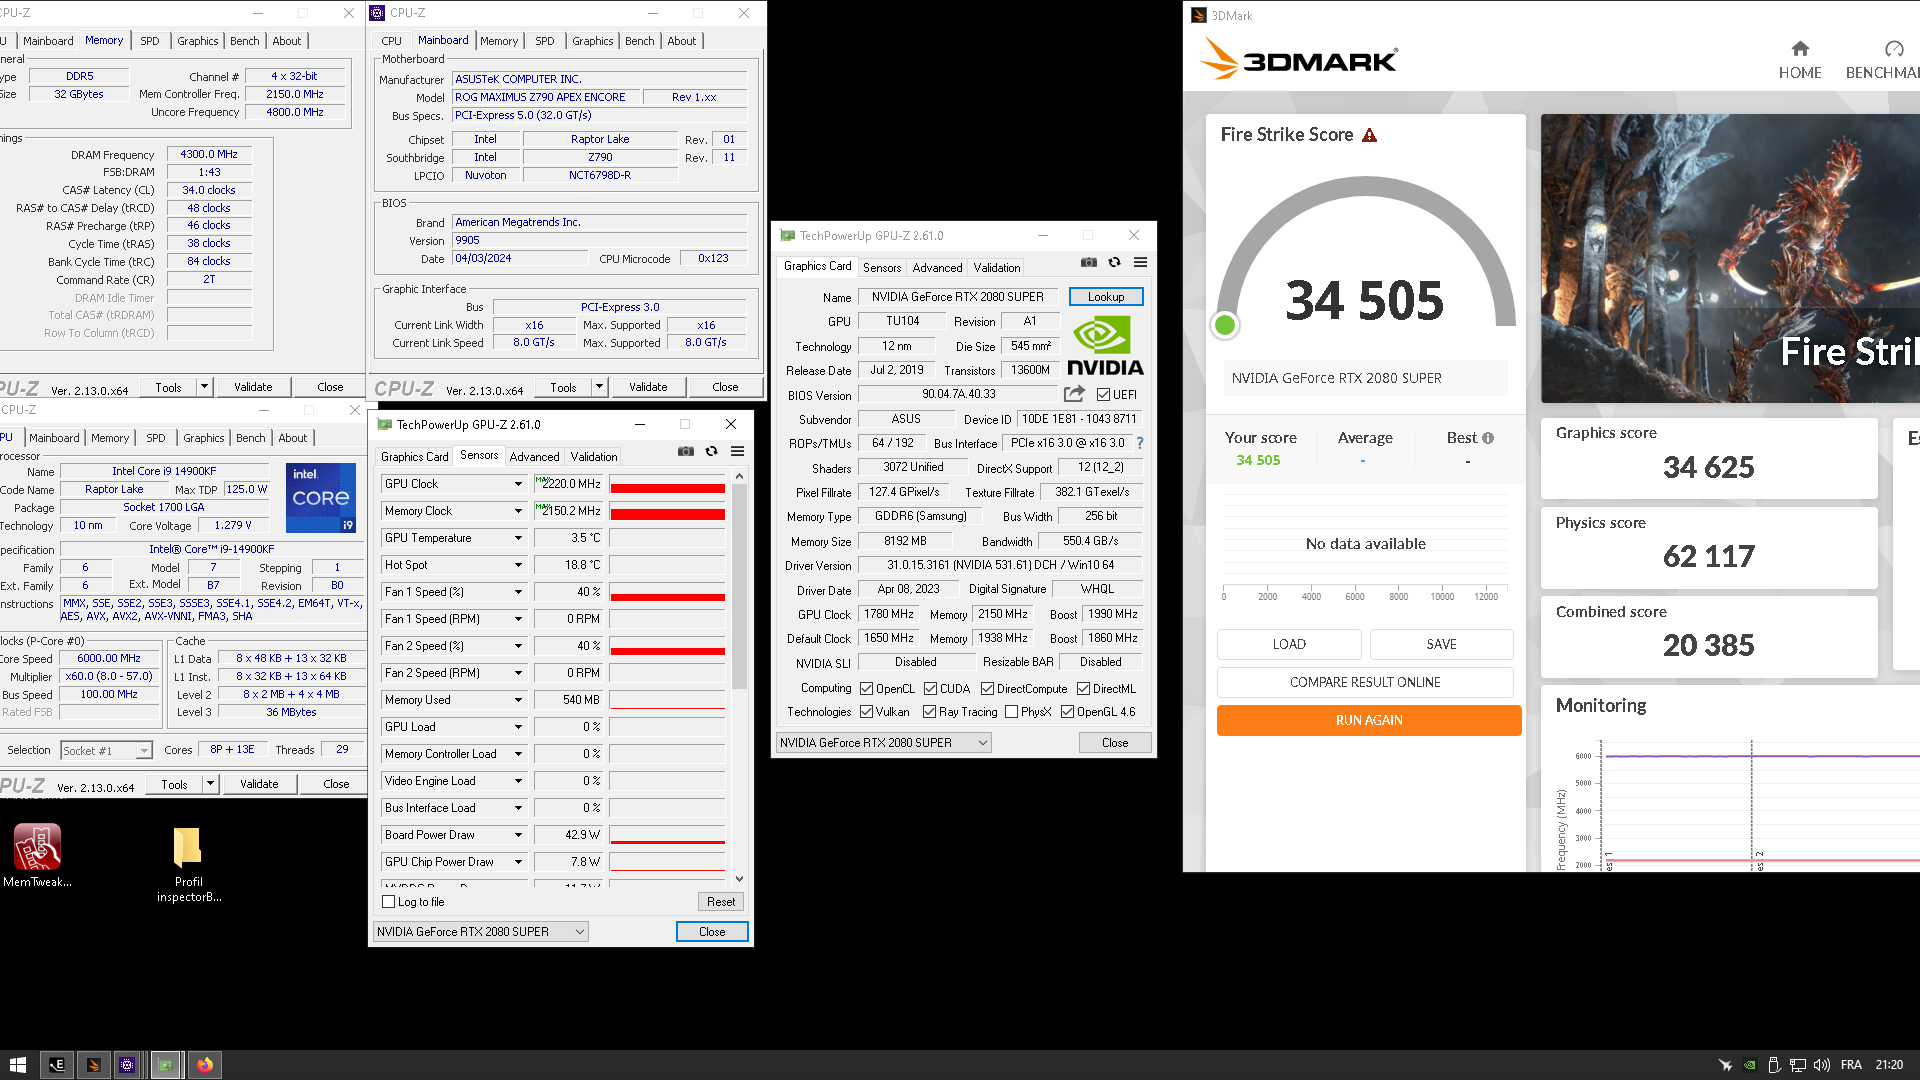Toggle the Ray Tracing checkbox

click(x=929, y=711)
